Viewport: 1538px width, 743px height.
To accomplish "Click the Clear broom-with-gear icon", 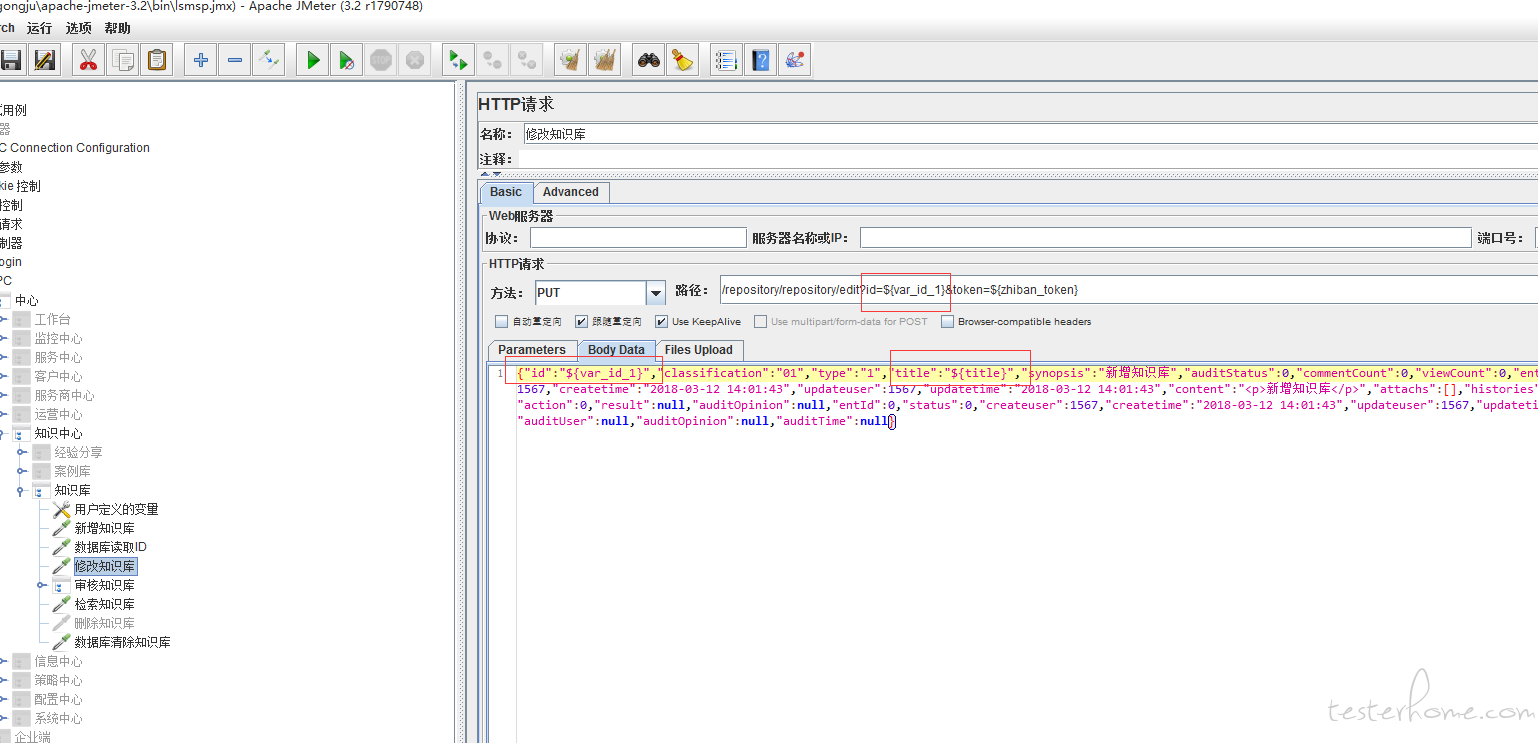I will 571,60.
